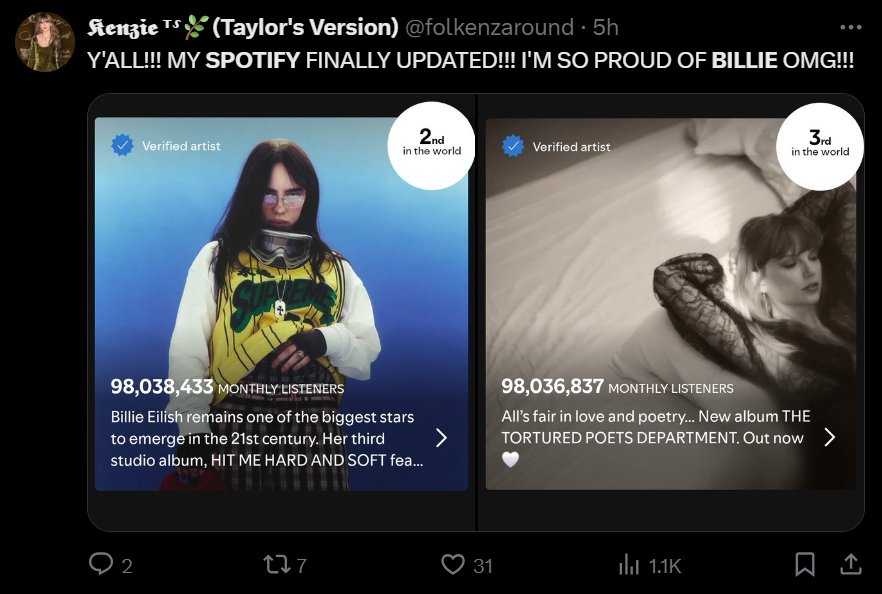Like the tweet with the heart icon
The height and width of the screenshot is (594, 882).
click(453, 565)
